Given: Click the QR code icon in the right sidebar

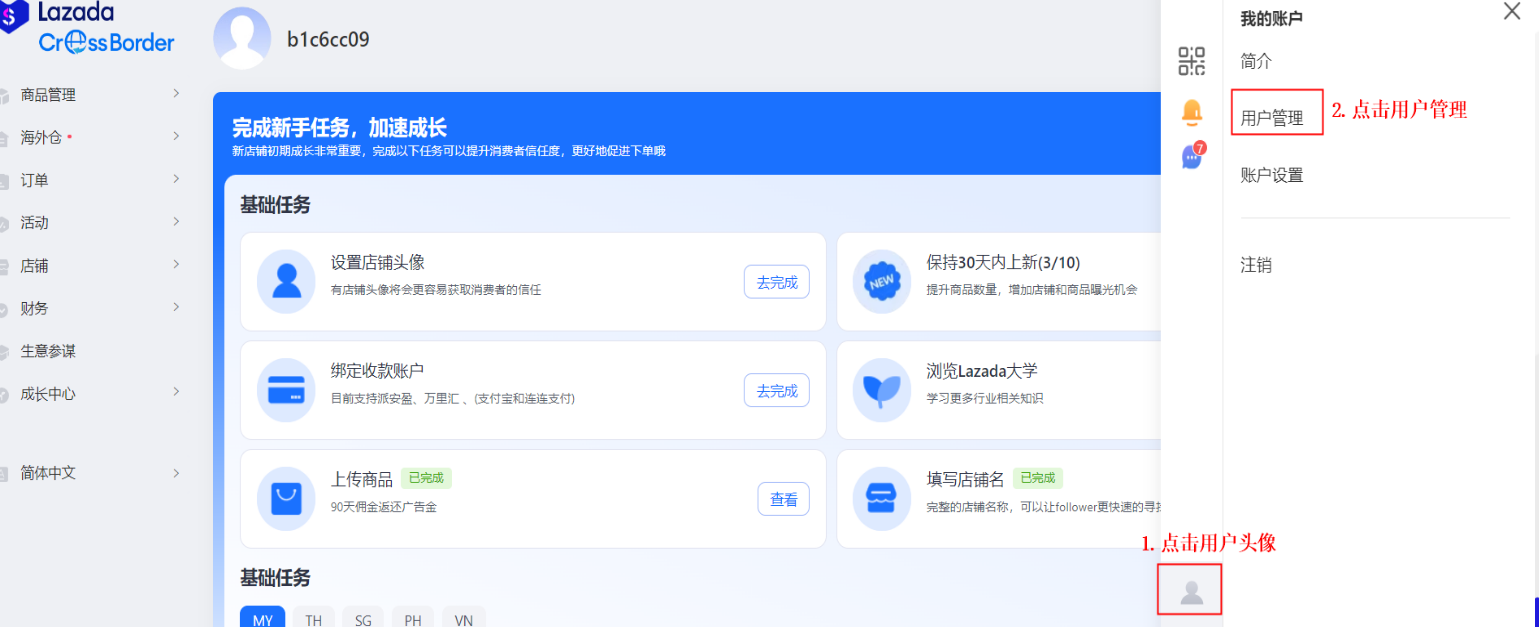Looking at the screenshot, I should (x=1191, y=60).
